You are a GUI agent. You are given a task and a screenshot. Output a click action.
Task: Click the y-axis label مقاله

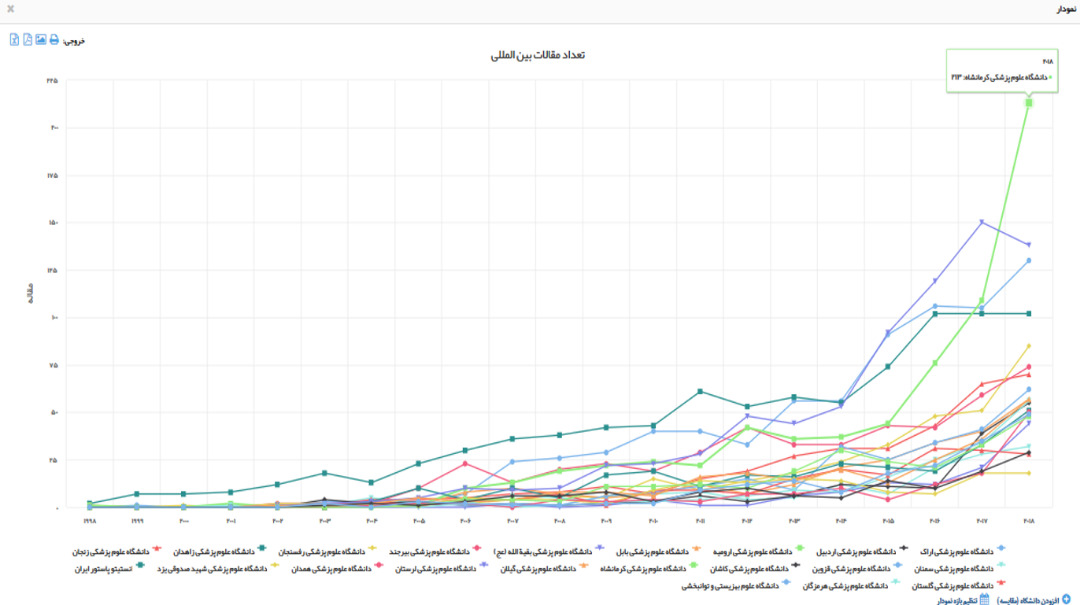(x=30, y=294)
